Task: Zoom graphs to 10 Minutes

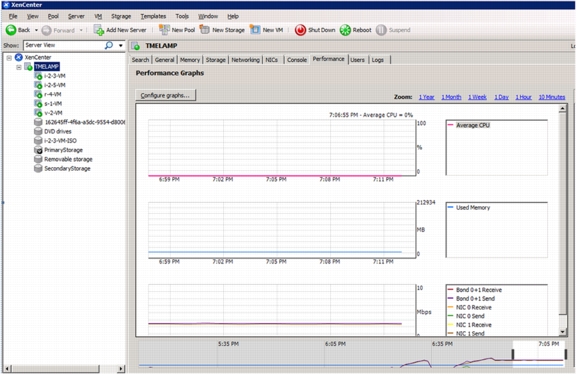Action: pos(552,97)
